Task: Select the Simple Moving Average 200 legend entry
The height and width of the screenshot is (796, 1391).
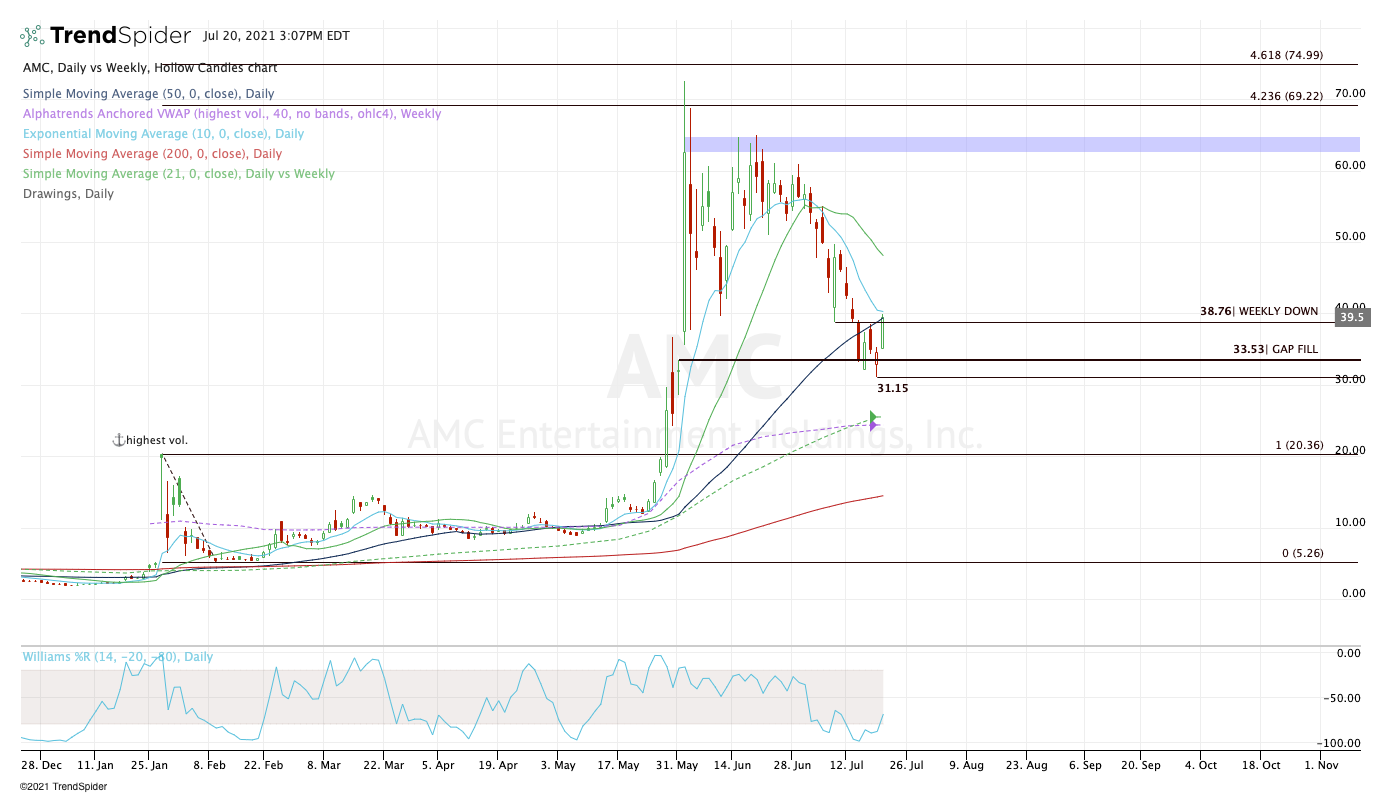Action: (152, 154)
